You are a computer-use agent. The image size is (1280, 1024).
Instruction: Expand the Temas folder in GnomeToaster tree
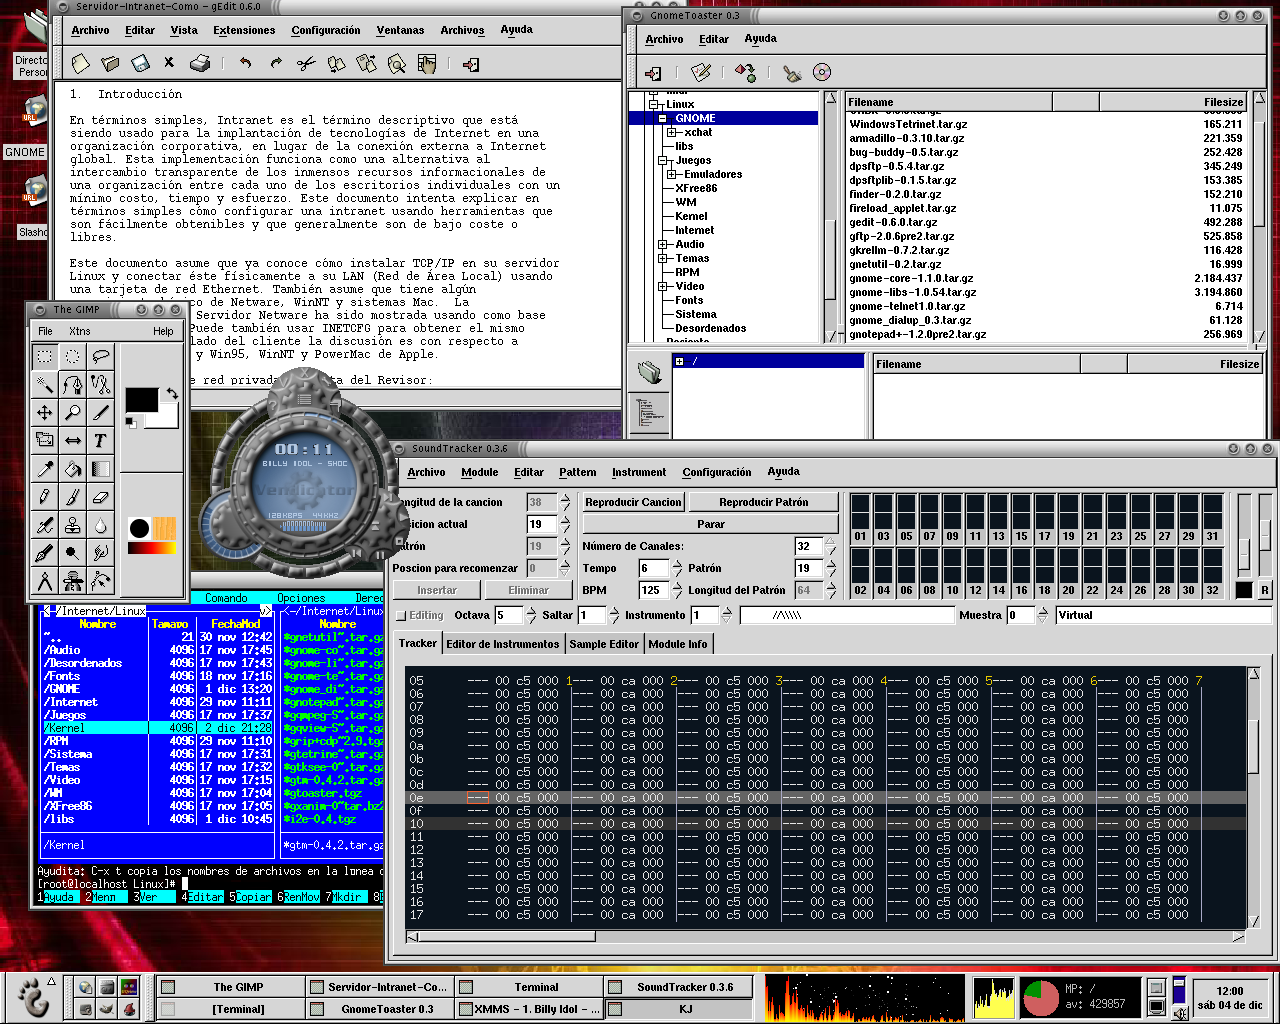point(663,258)
